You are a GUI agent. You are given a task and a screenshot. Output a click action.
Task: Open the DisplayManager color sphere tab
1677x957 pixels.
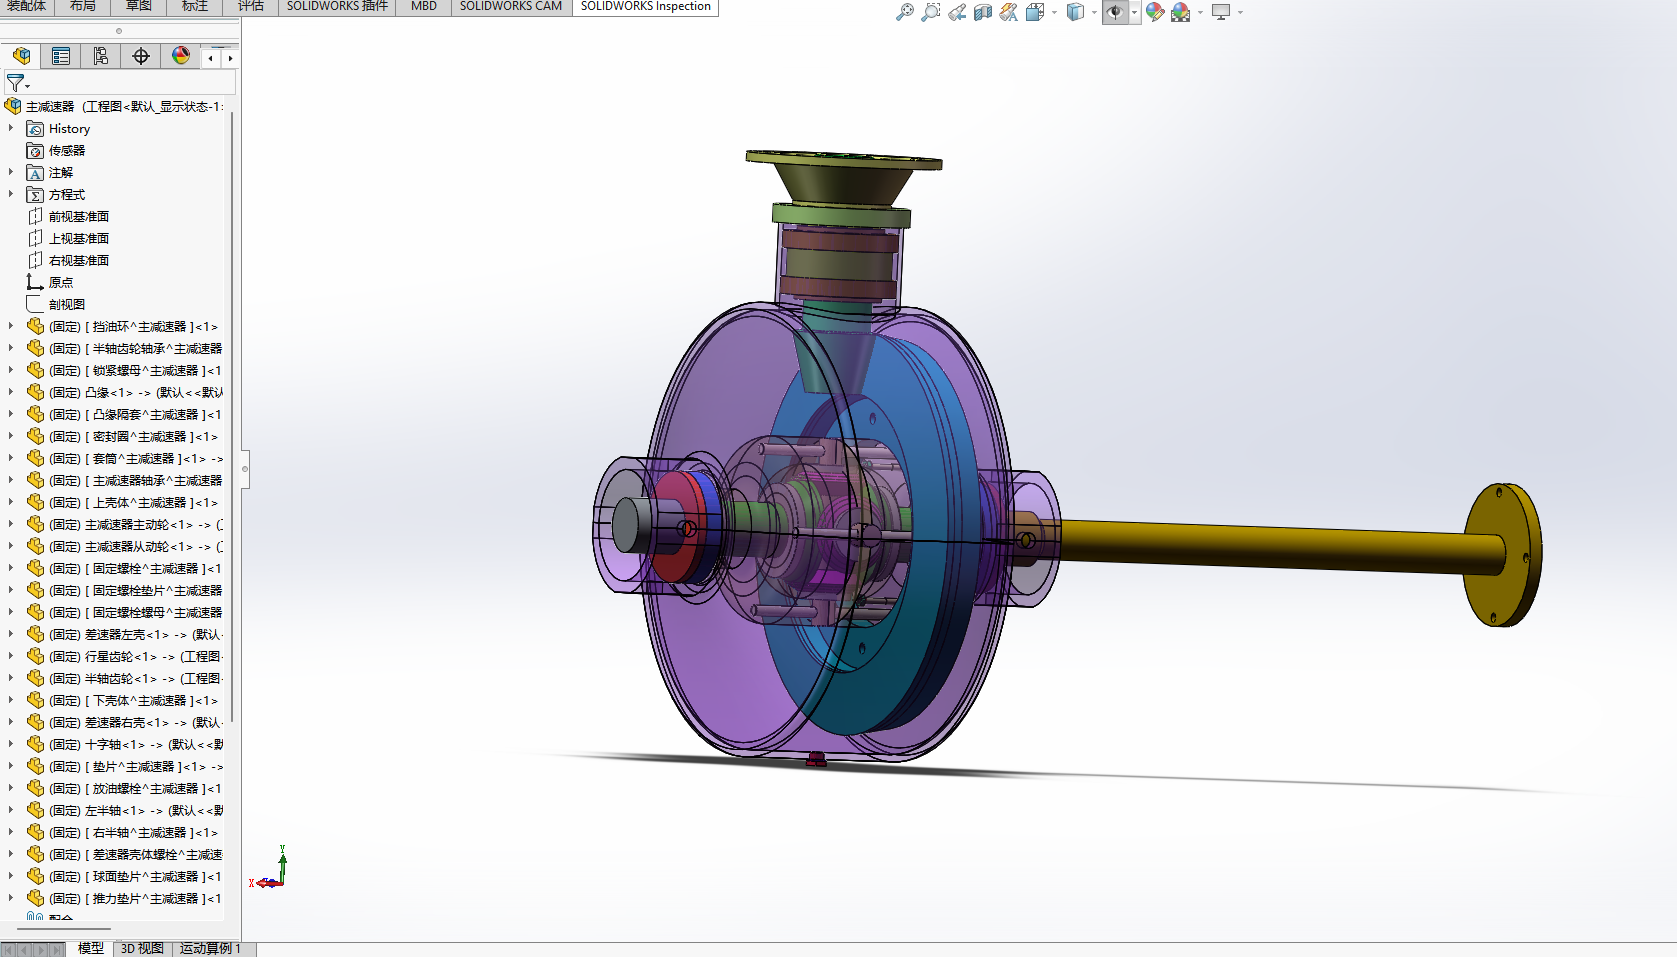point(181,56)
